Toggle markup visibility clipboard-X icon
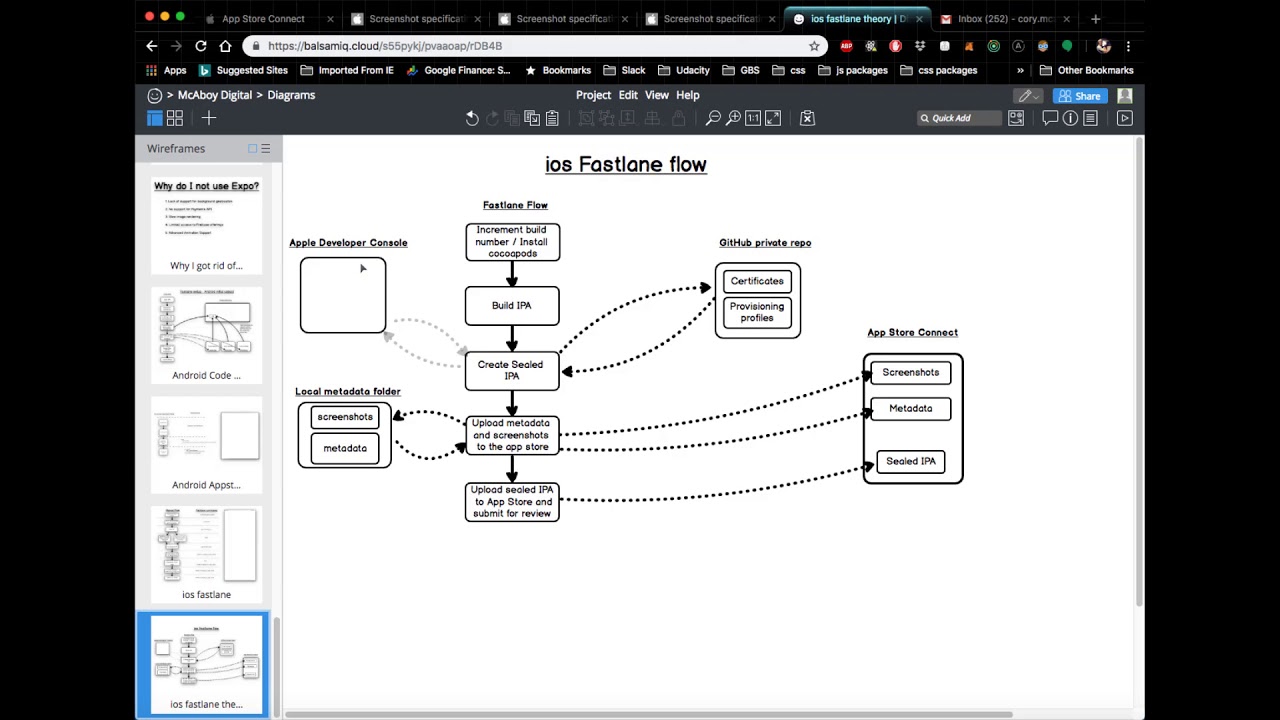The image size is (1280, 720). tap(807, 118)
